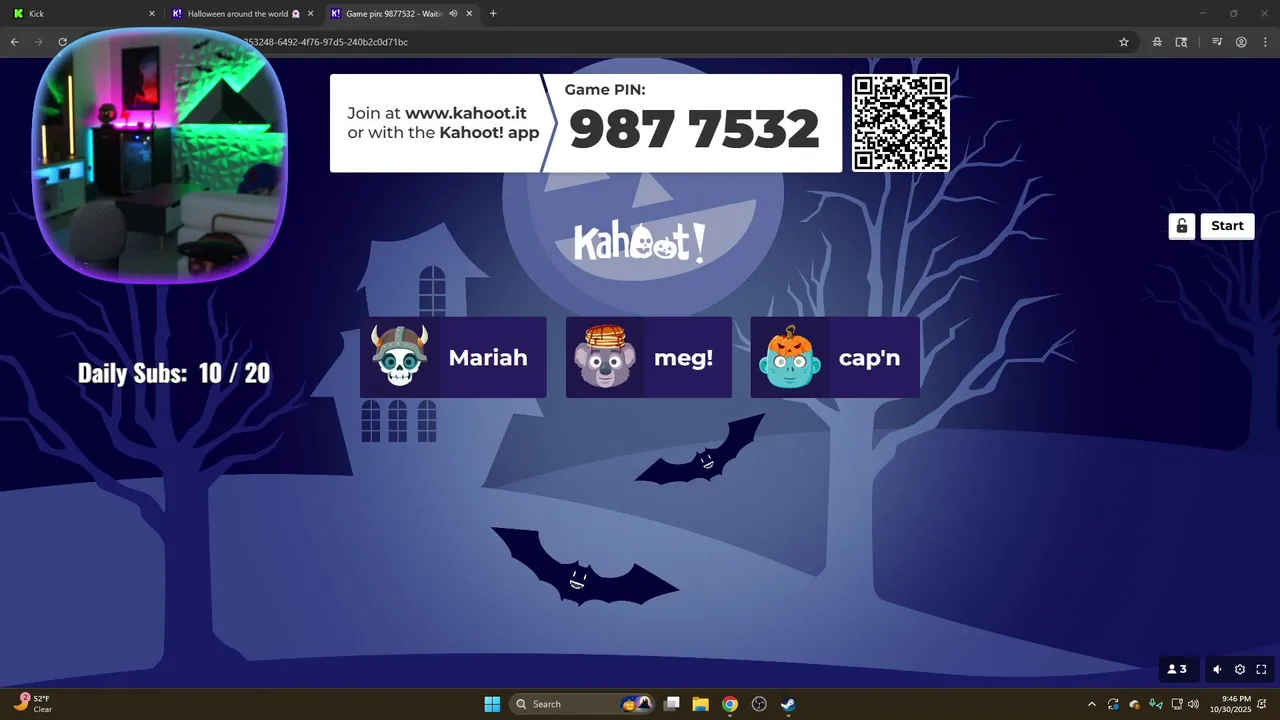This screenshot has height=720, width=1280.
Task: Click the sync tray icon
Action: point(1113,704)
